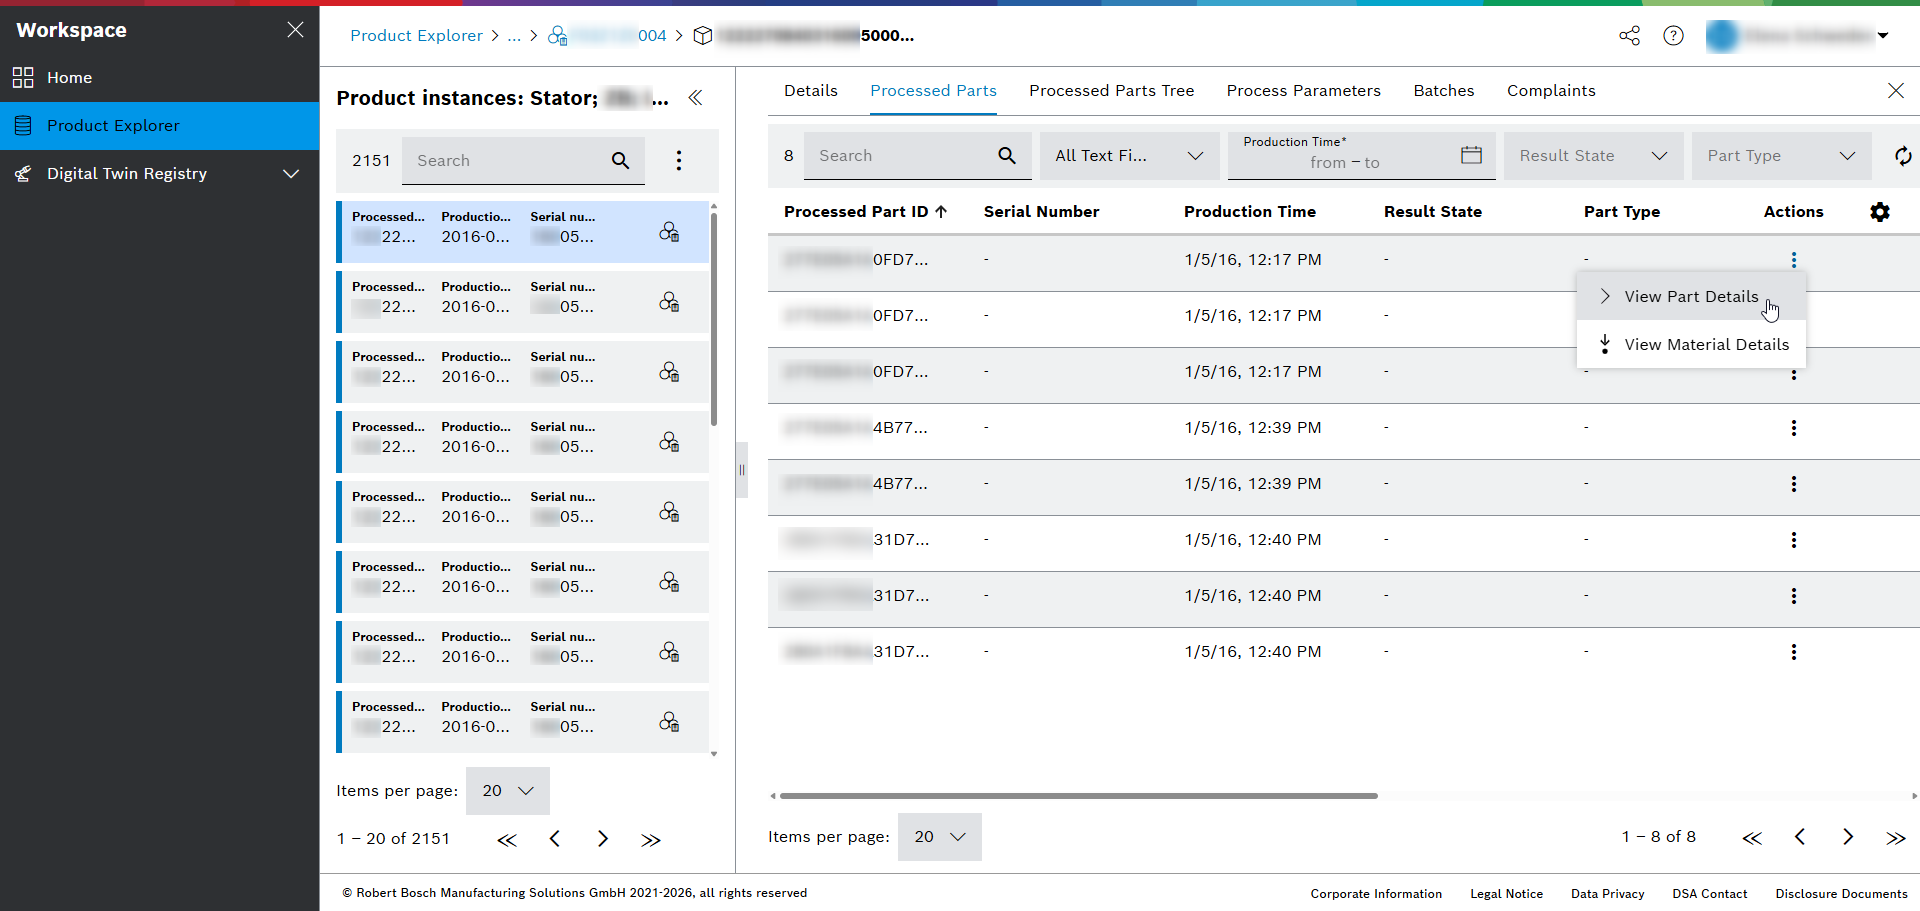Image resolution: width=1920 pixels, height=911 pixels.
Task: Open DSA Contact footer link
Action: [x=1710, y=894]
